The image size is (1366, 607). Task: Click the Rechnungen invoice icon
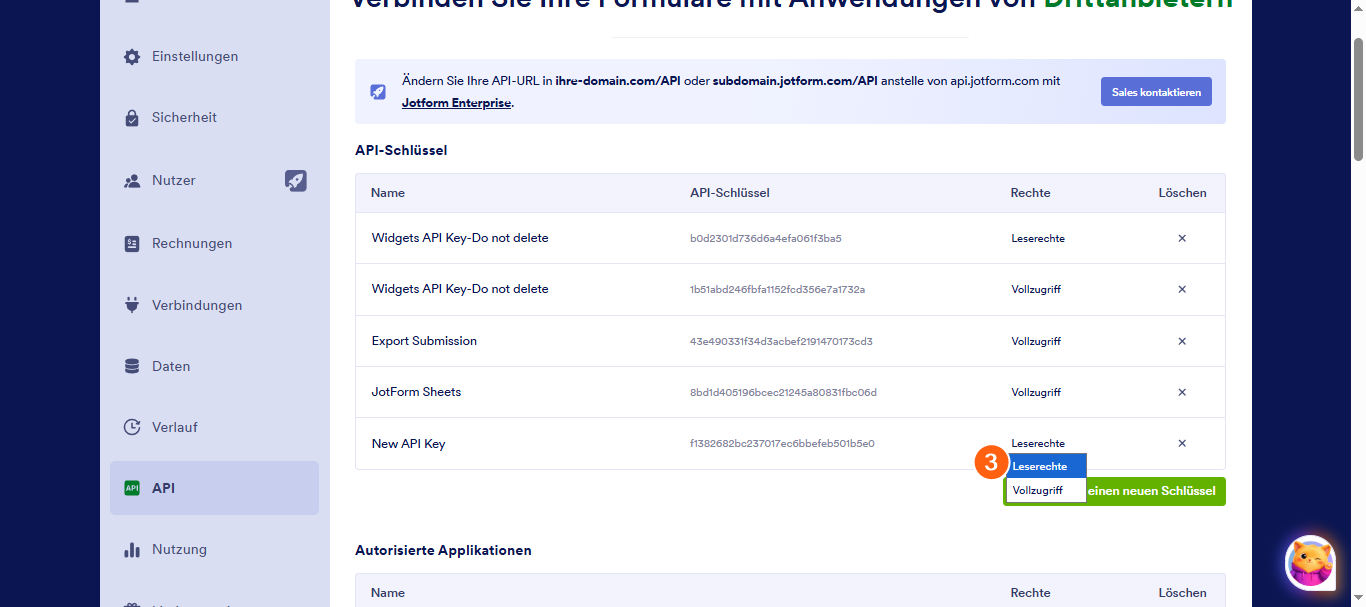[132, 243]
